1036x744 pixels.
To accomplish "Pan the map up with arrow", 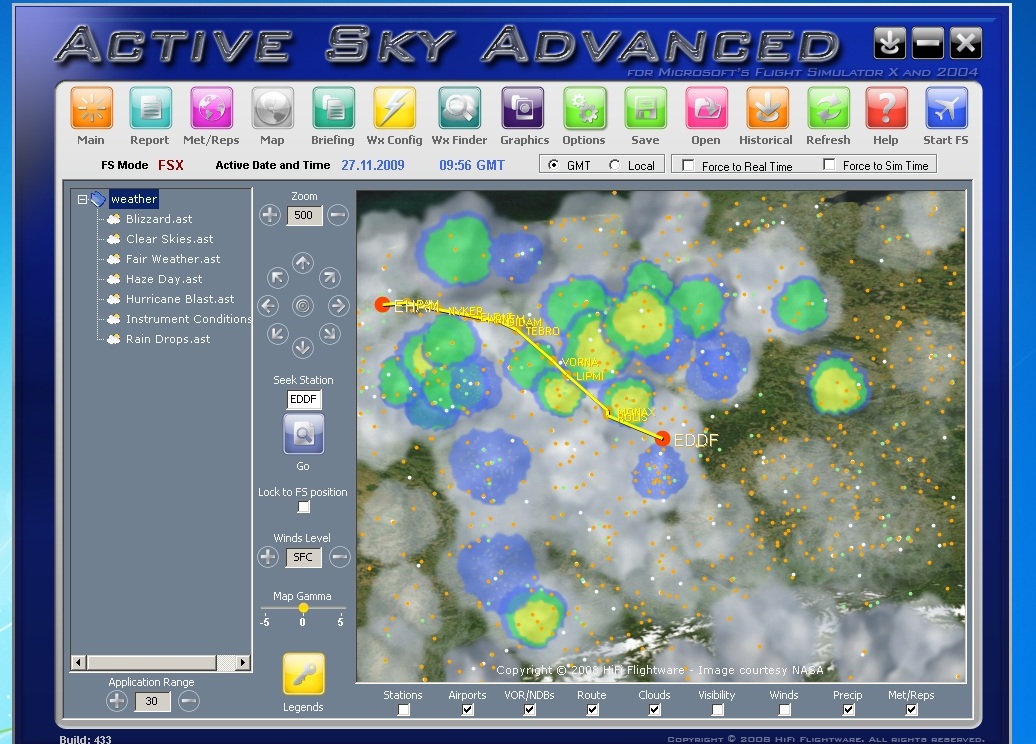I will coord(303,263).
